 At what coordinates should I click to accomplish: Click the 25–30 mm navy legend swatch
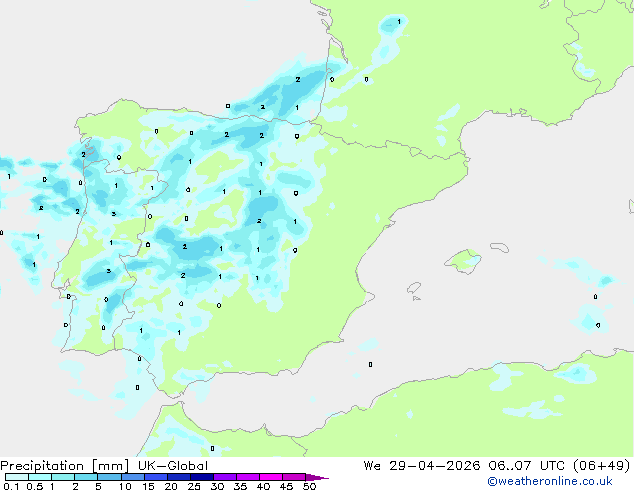[201, 477]
